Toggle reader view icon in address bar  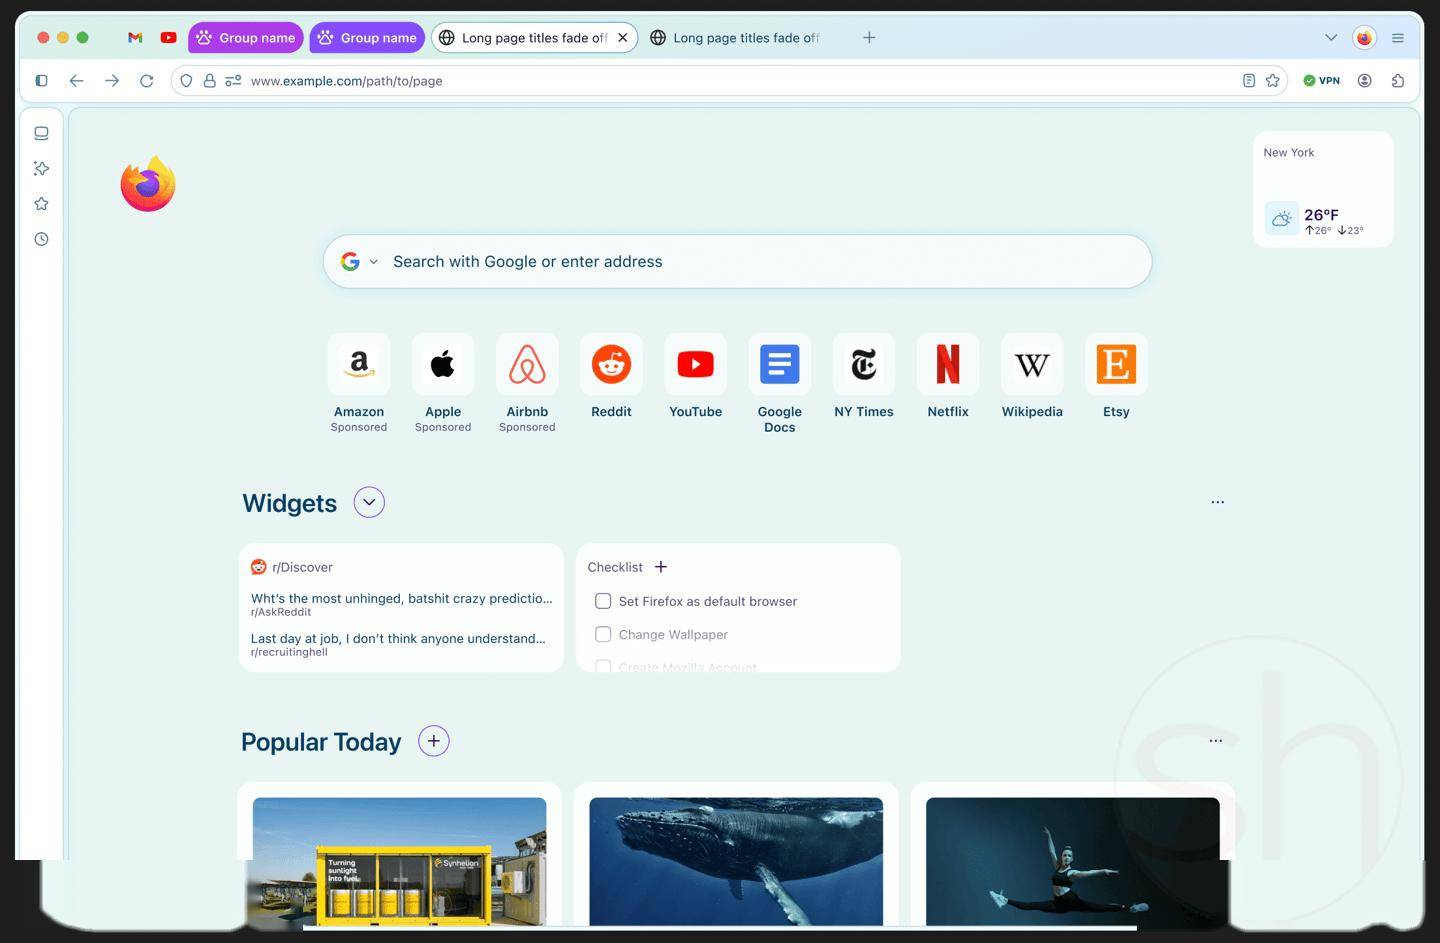coord(1248,81)
